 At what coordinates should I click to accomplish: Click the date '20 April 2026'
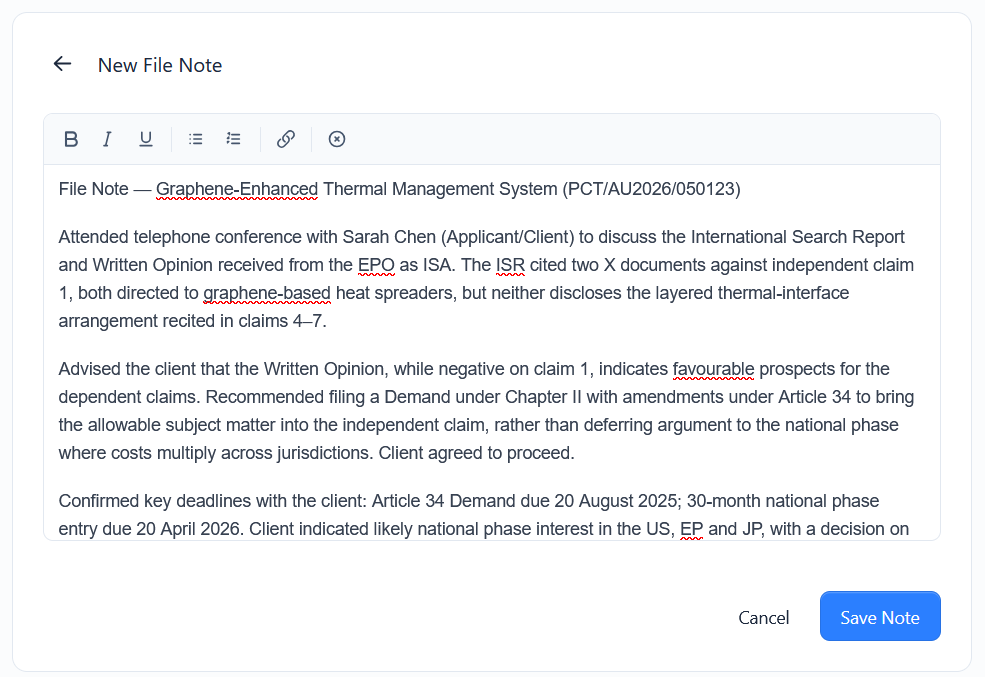tap(188, 529)
